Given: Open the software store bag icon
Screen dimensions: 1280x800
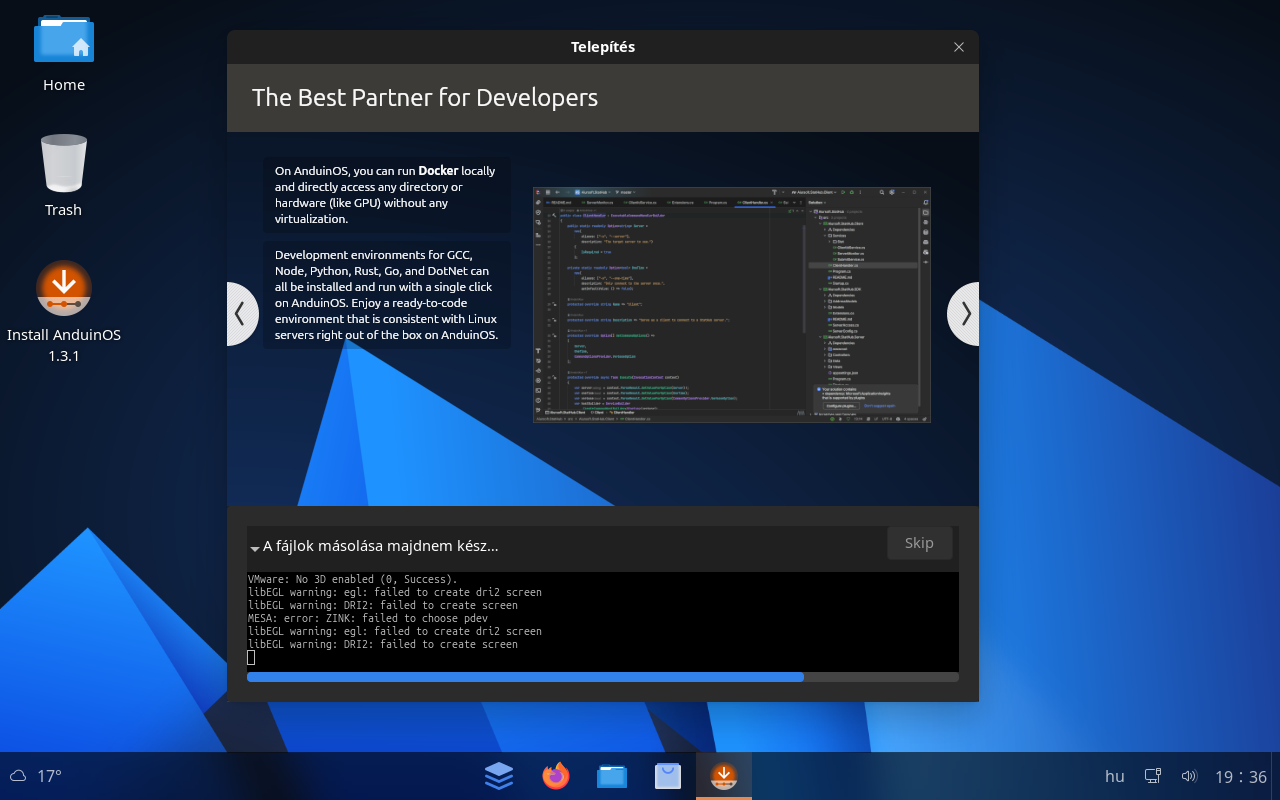Looking at the screenshot, I should tap(668, 776).
